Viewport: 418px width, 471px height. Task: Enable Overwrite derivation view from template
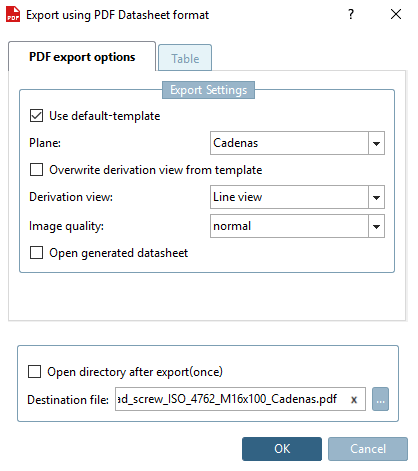point(36,170)
